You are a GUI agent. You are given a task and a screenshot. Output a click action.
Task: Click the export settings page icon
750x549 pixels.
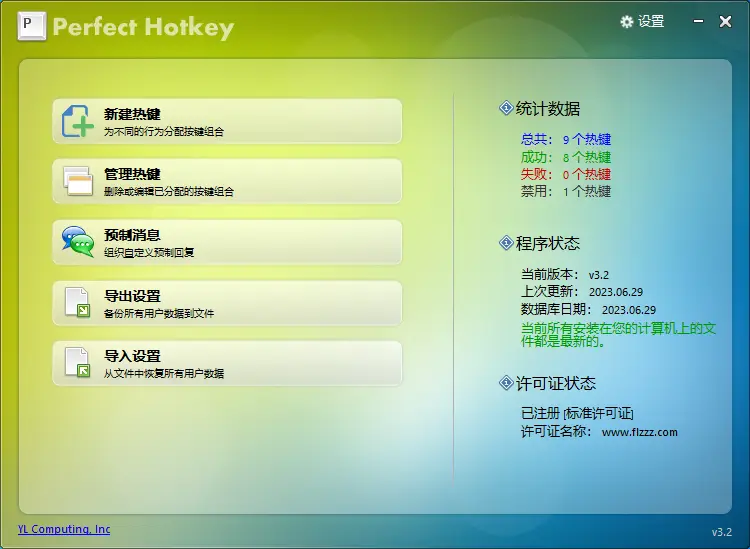tap(78, 302)
